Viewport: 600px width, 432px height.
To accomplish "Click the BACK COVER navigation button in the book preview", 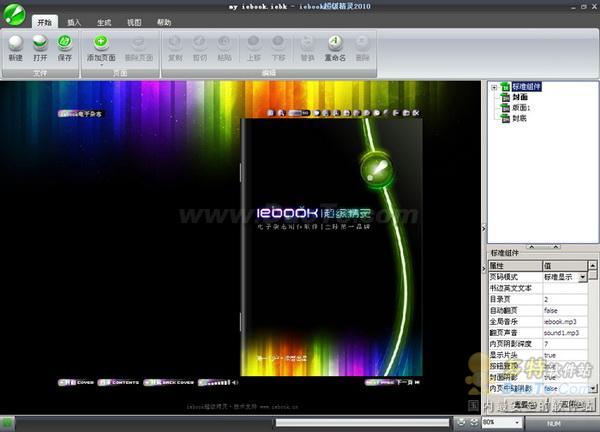I will pyautogui.click(x=169, y=382).
